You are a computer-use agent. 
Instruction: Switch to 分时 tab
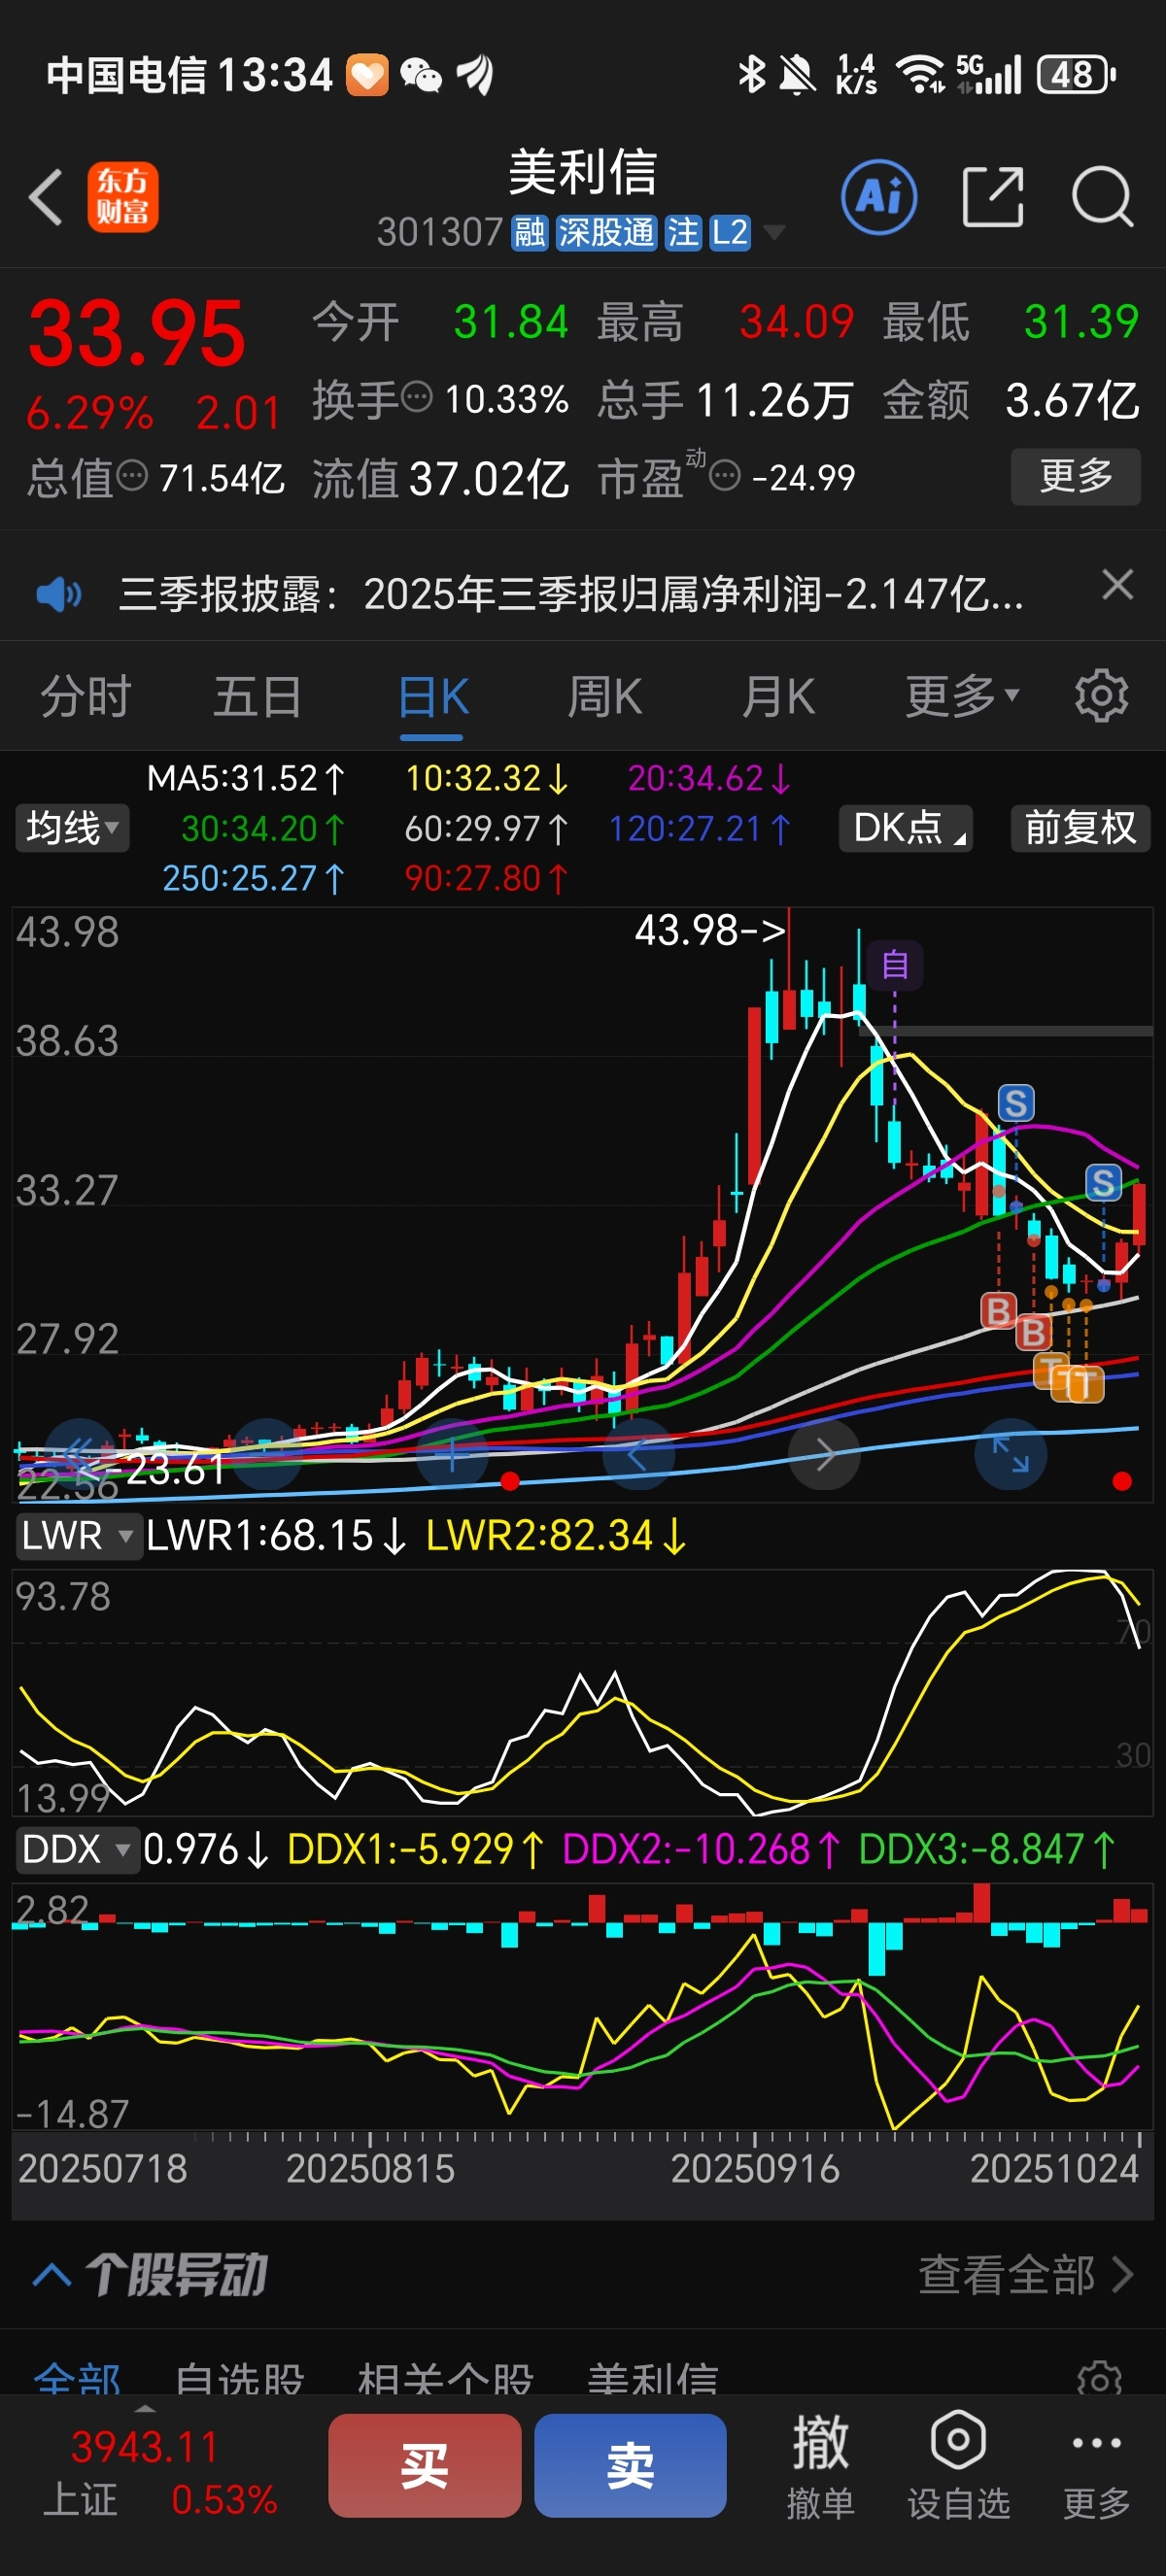coord(86,696)
